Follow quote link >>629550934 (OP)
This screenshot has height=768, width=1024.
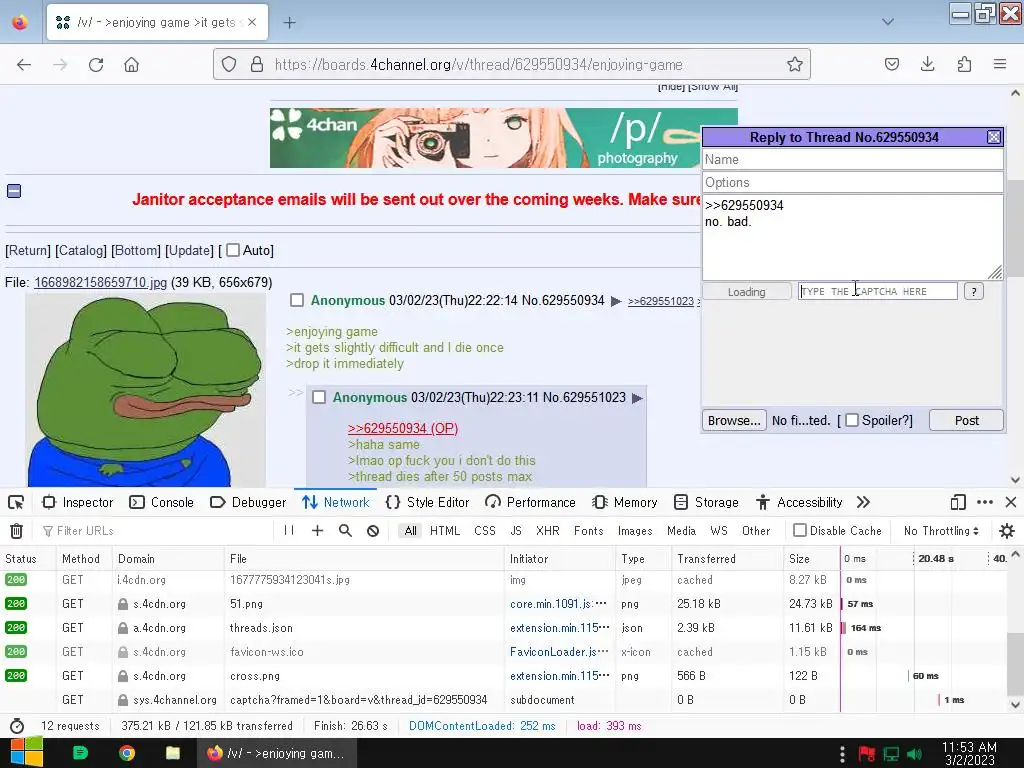click(x=403, y=428)
